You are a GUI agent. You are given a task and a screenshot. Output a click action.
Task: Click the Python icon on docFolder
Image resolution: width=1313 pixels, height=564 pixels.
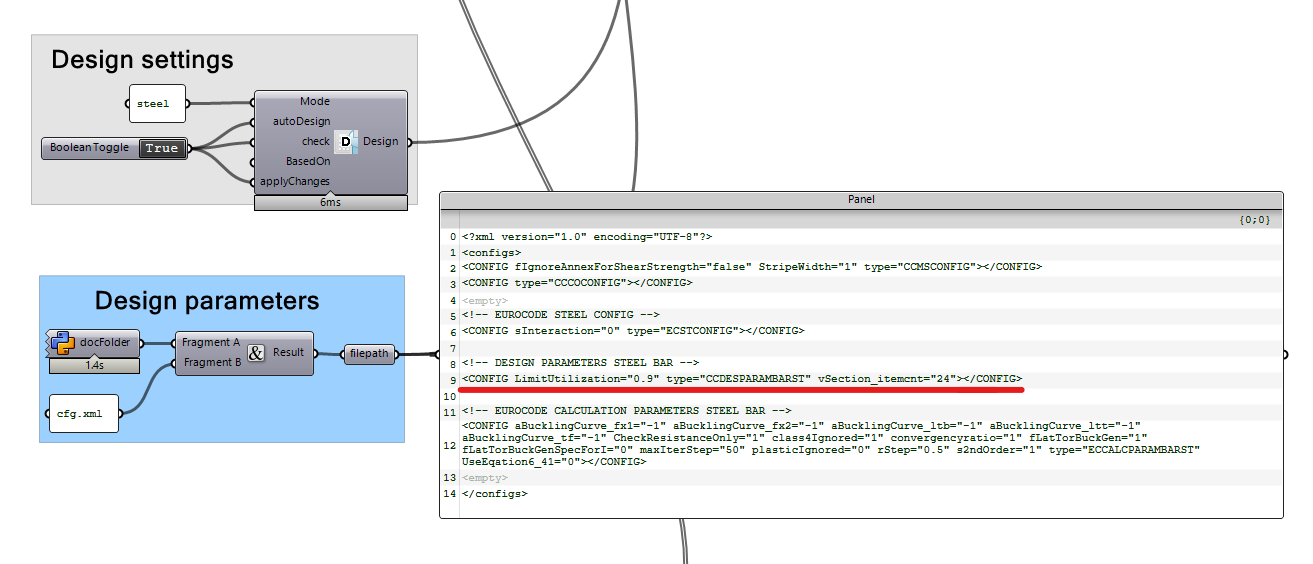point(58,343)
